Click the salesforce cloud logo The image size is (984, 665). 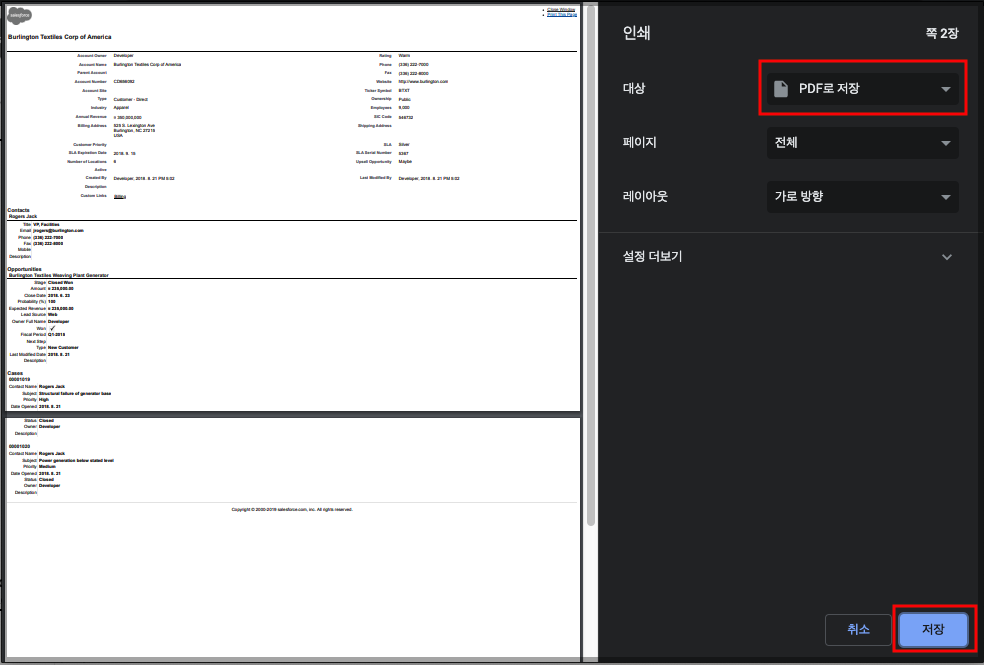(x=19, y=16)
